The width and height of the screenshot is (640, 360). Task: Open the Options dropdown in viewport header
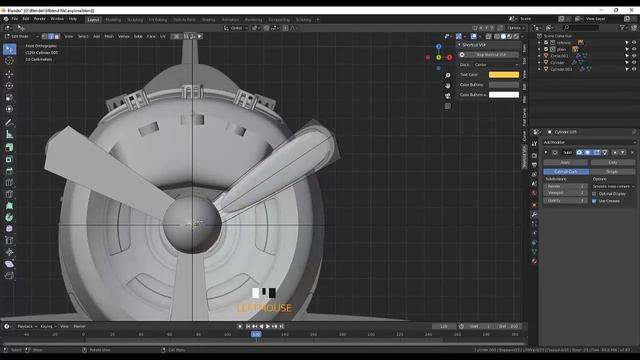[x=516, y=28]
